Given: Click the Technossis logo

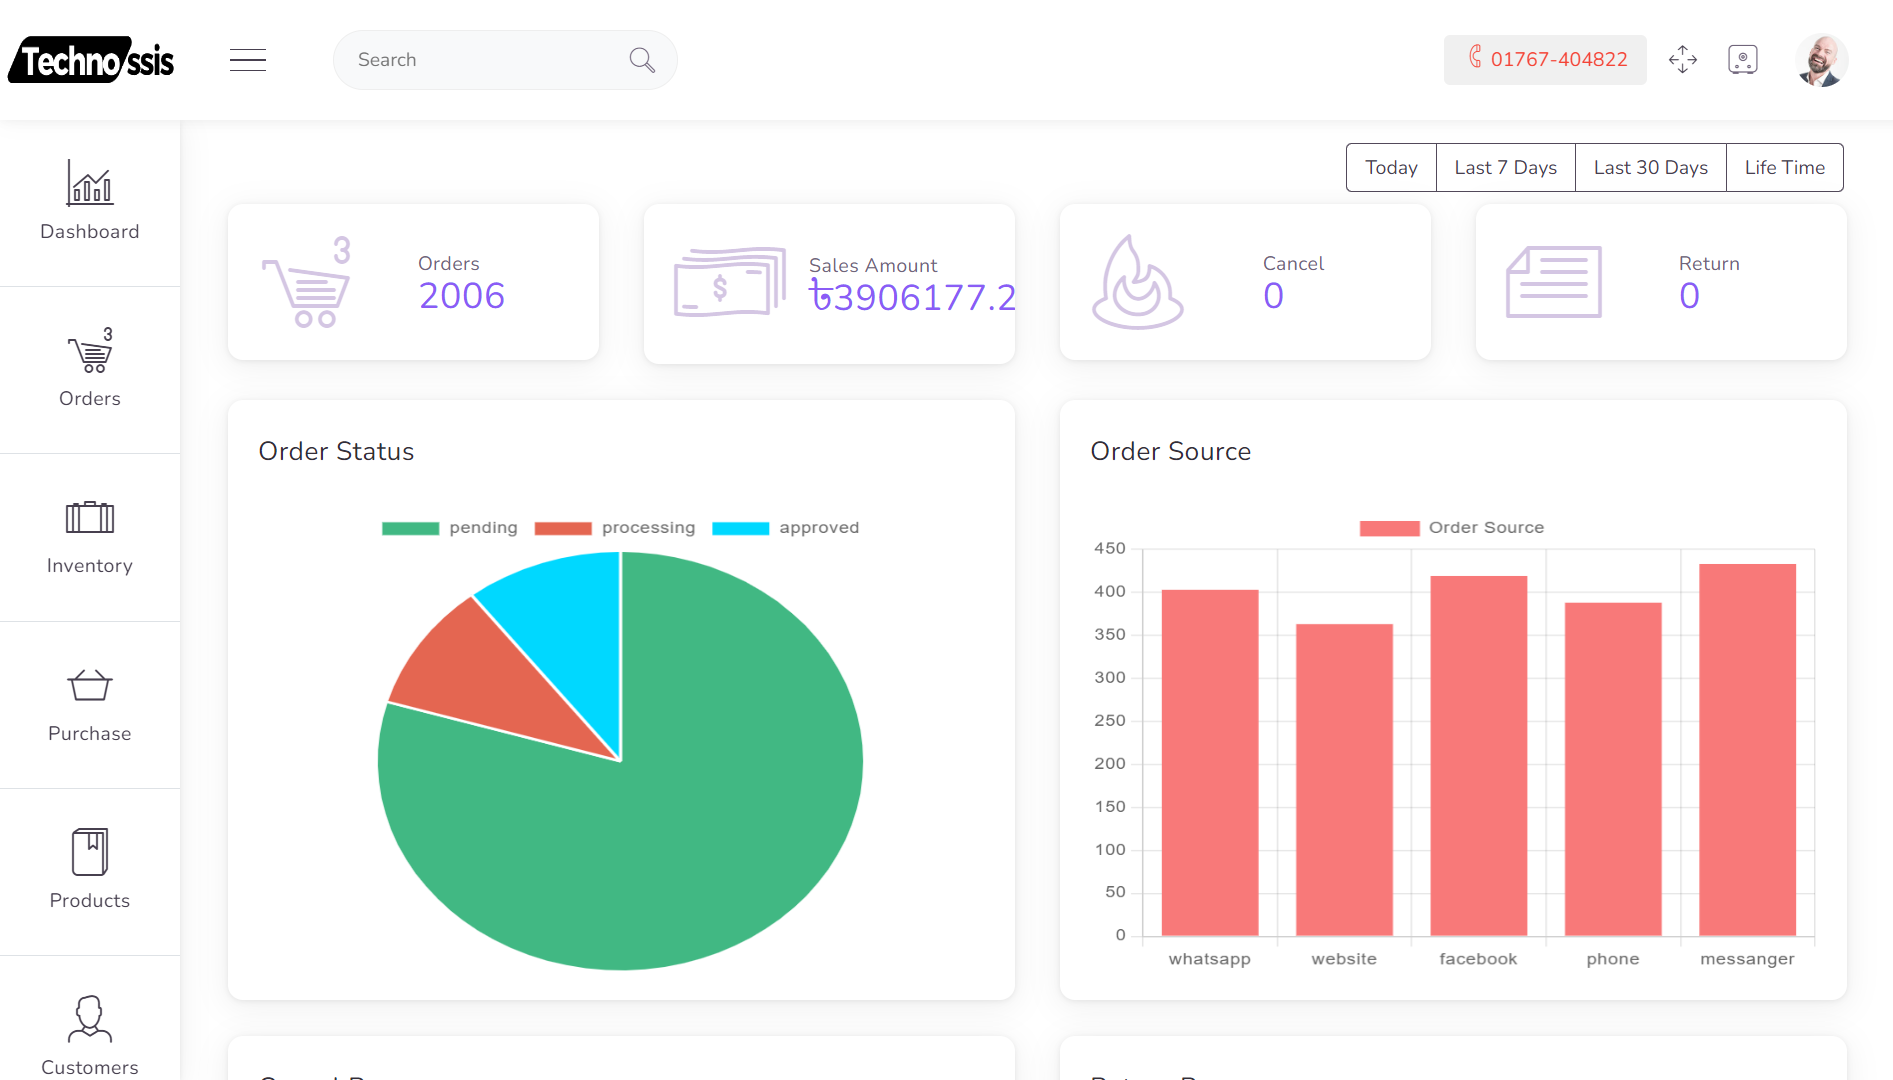Looking at the screenshot, I should (91, 60).
